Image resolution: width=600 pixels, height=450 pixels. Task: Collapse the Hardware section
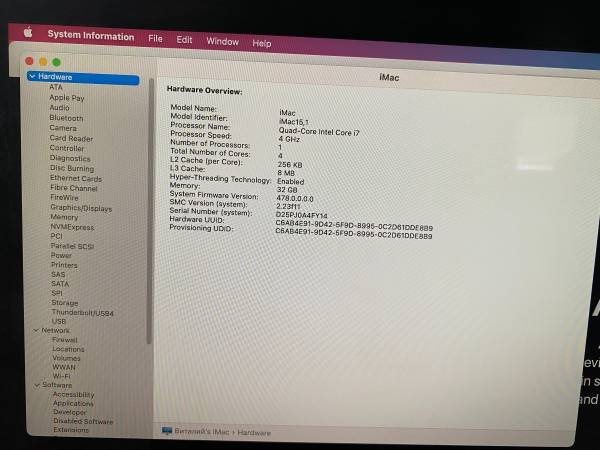coord(33,77)
